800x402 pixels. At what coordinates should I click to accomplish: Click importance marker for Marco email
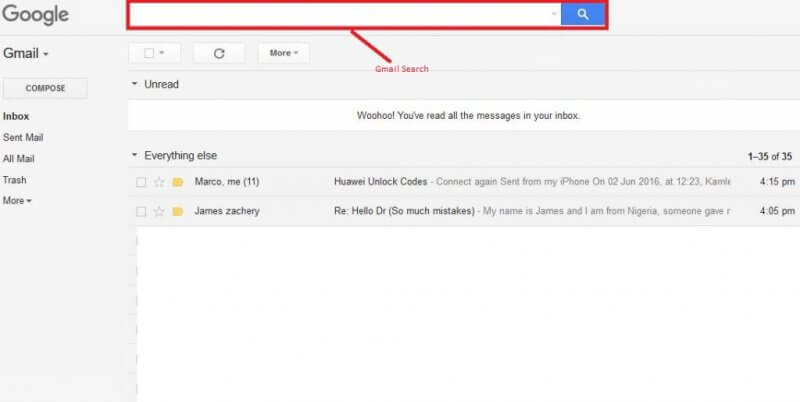(x=178, y=182)
